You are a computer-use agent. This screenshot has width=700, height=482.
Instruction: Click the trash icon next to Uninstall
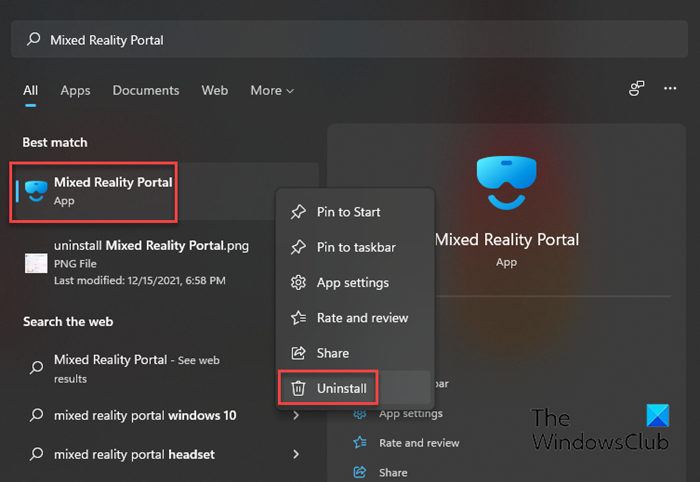[298, 388]
